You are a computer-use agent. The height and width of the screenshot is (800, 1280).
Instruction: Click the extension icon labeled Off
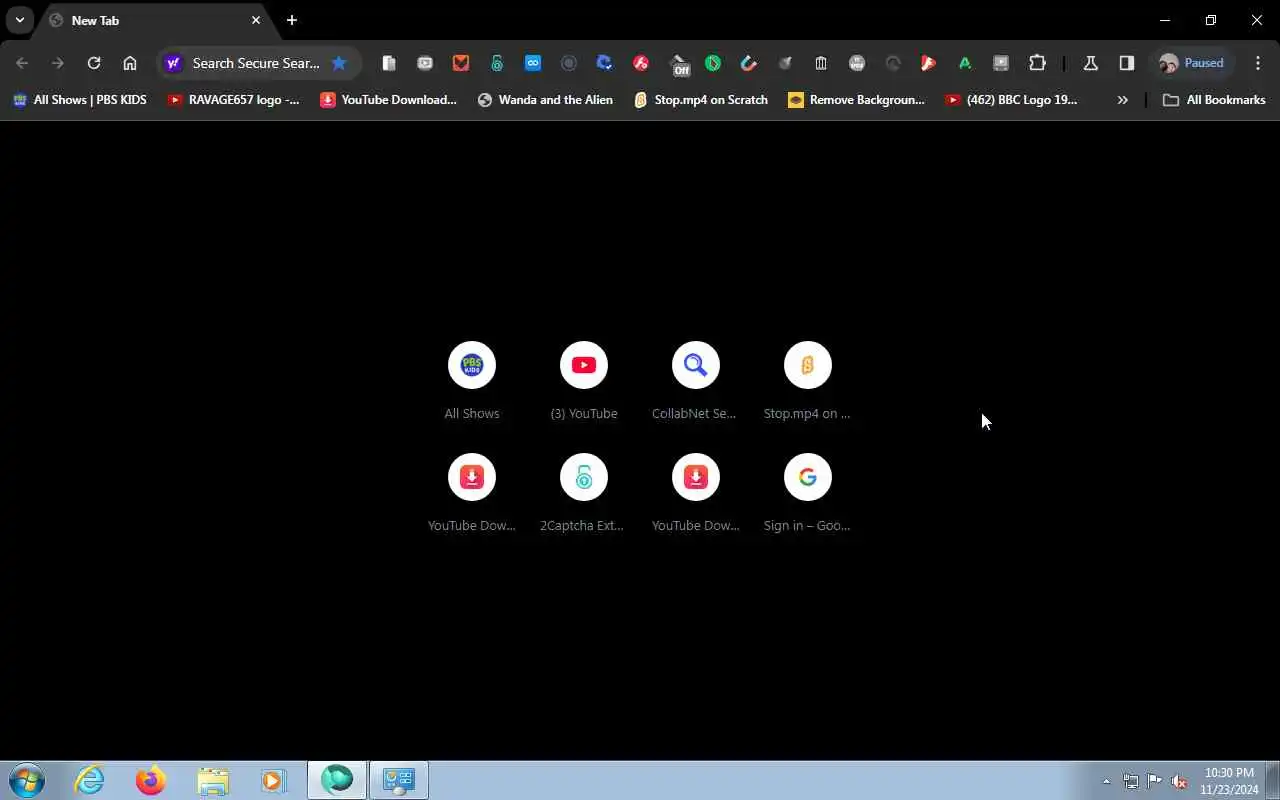tap(680, 65)
